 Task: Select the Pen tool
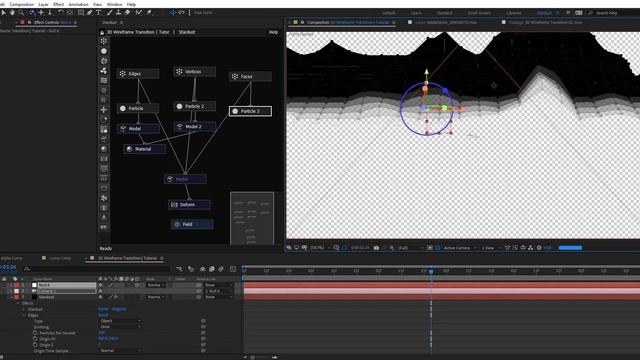click(x=90, y=13)
